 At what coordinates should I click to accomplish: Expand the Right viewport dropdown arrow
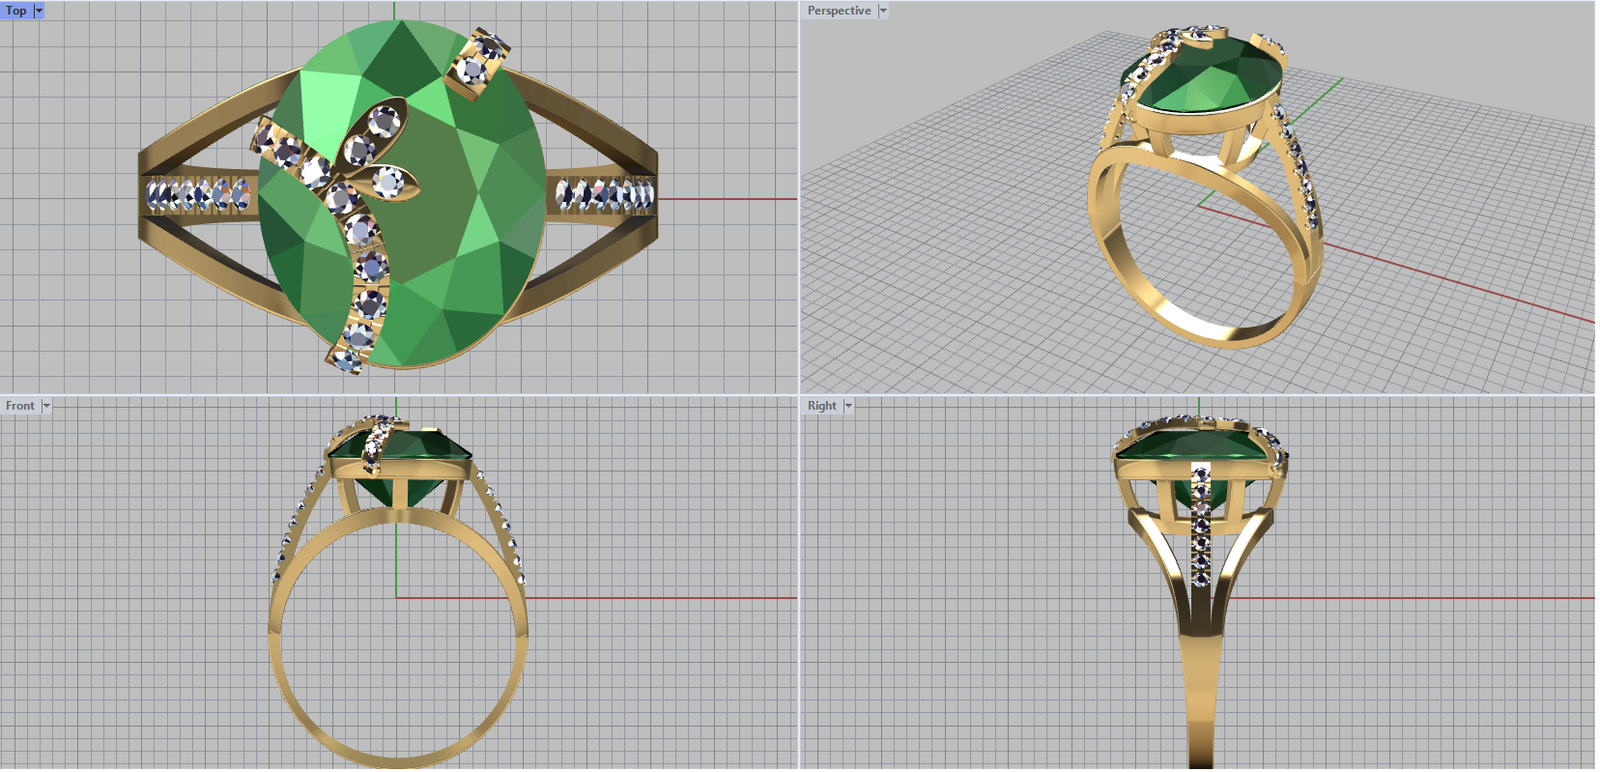click(848, 406)
